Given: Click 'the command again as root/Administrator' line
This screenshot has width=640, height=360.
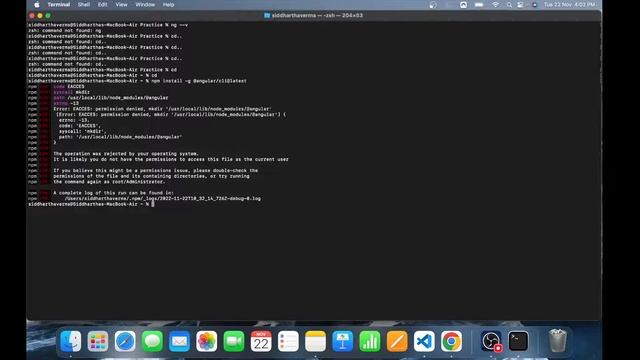Looking at the screenshot, I should coord(109,182).
